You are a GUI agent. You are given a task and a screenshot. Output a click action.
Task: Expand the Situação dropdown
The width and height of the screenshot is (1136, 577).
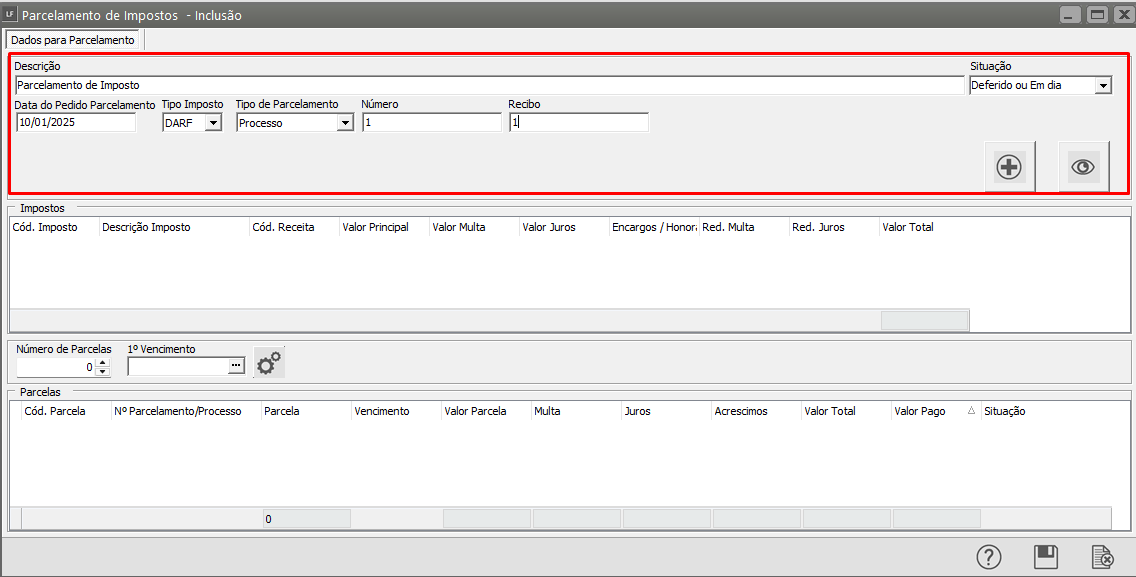[1103, 86]
